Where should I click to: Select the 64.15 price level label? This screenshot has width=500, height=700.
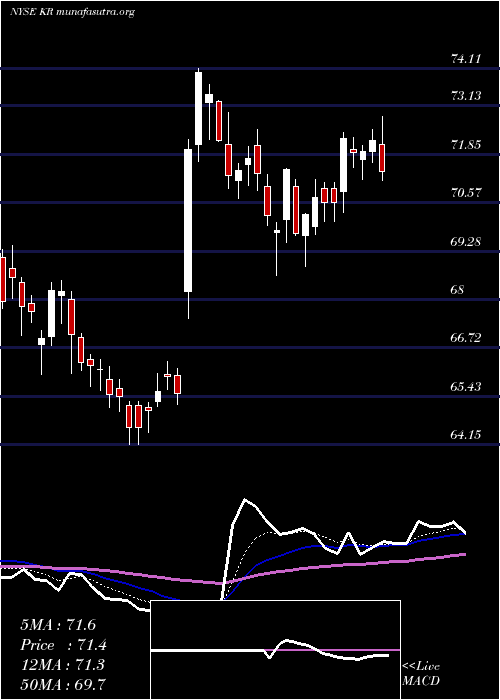pyautogui.click(x=466, y=434)
